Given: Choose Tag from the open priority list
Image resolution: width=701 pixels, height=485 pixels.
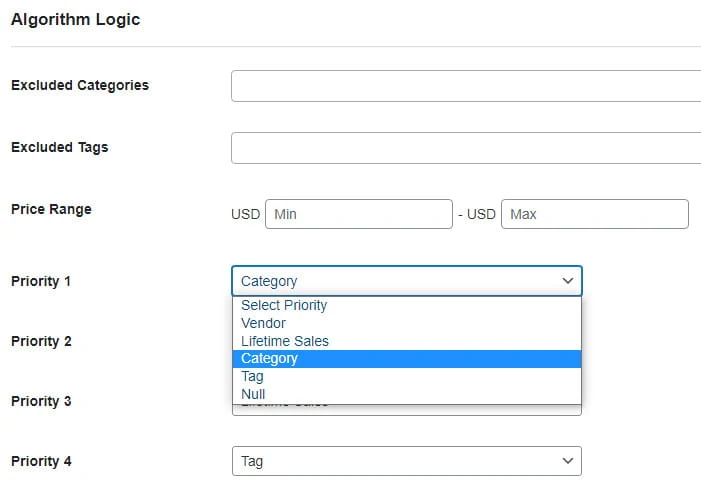Looking at the screenshot, I should [x=252, y=377].
